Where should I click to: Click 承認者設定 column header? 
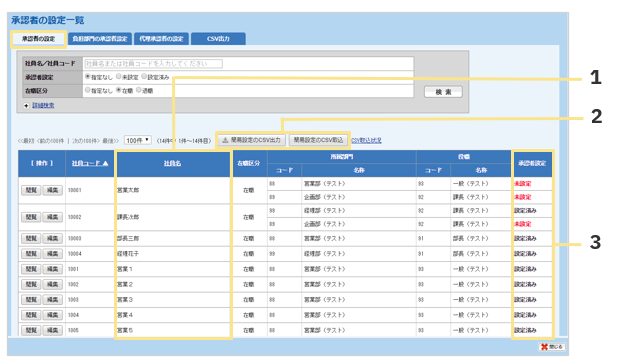tap(532, 163)
